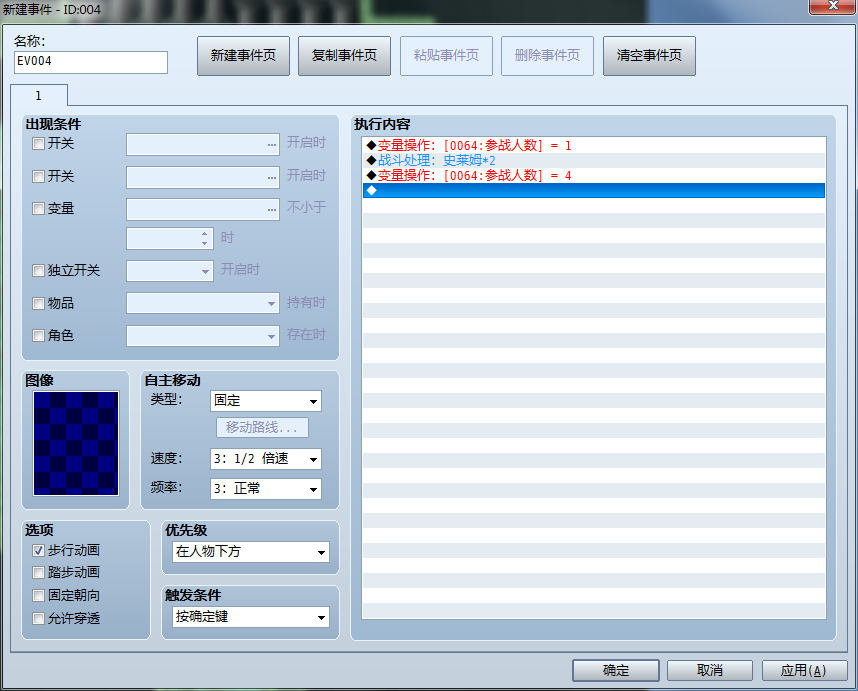Click the 新建事件页 button
The height and width of the screenshot is (691, 858).
pyautogui.click(x=243, y=56)
